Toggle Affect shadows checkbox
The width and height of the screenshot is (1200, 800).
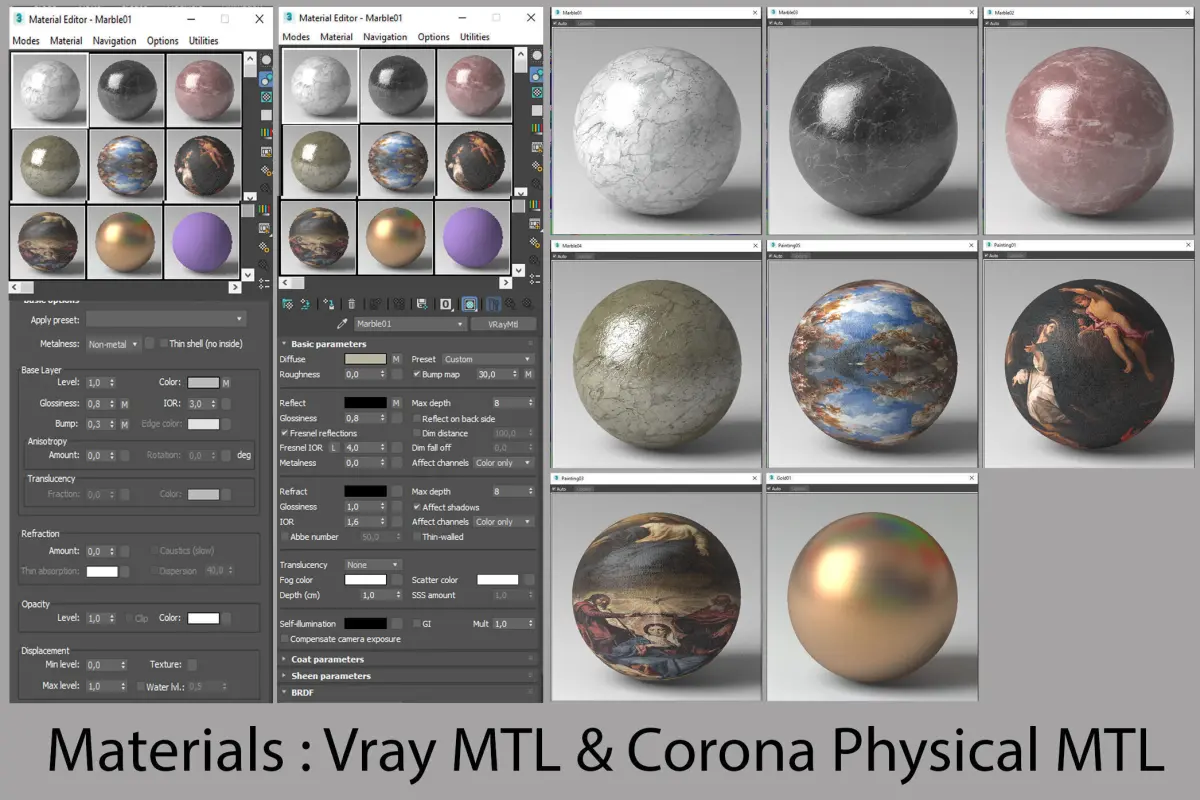[417, 507]
